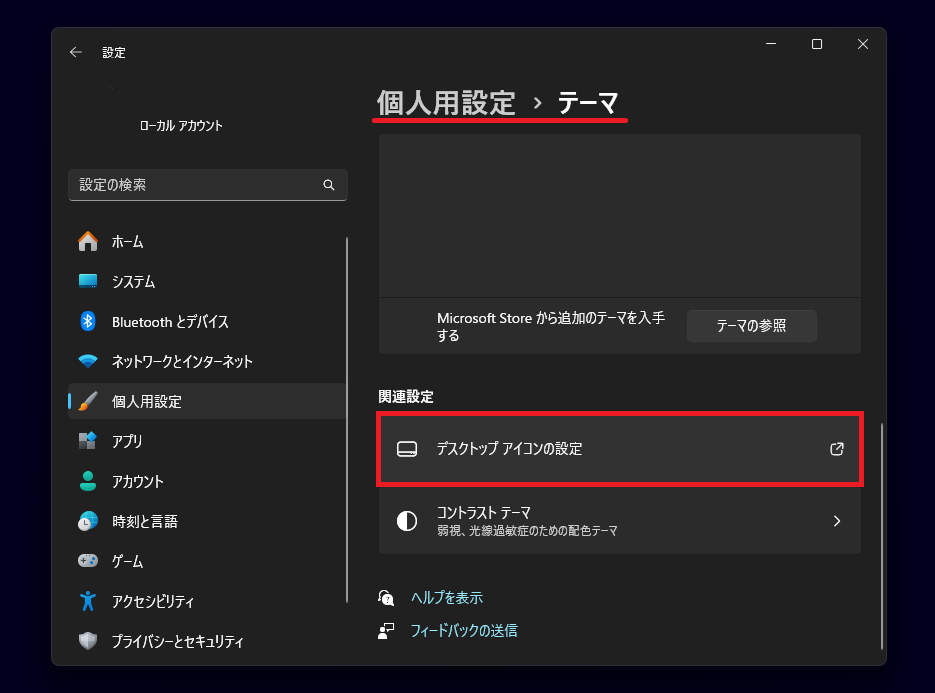Click the sidebar navigation scrollbar
The image size is (935, 693).
click(x=346, y=420)
